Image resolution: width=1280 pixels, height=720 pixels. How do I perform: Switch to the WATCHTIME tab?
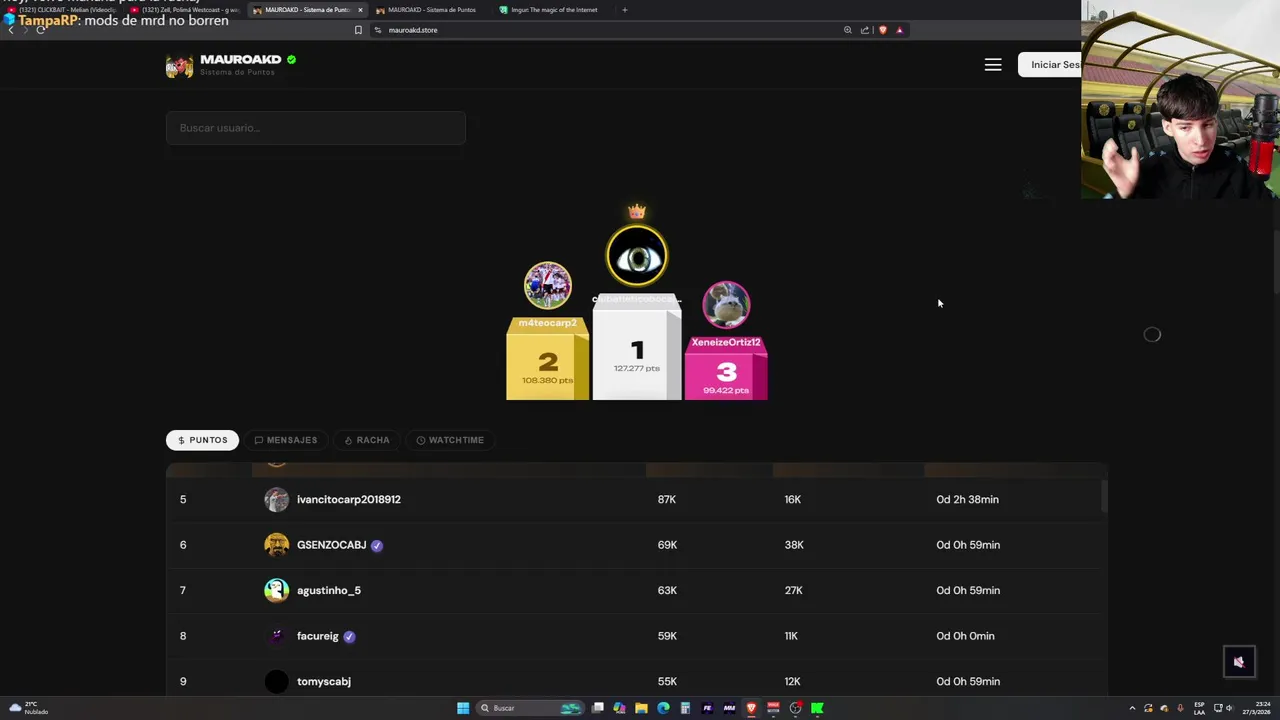tap(450, 440)
